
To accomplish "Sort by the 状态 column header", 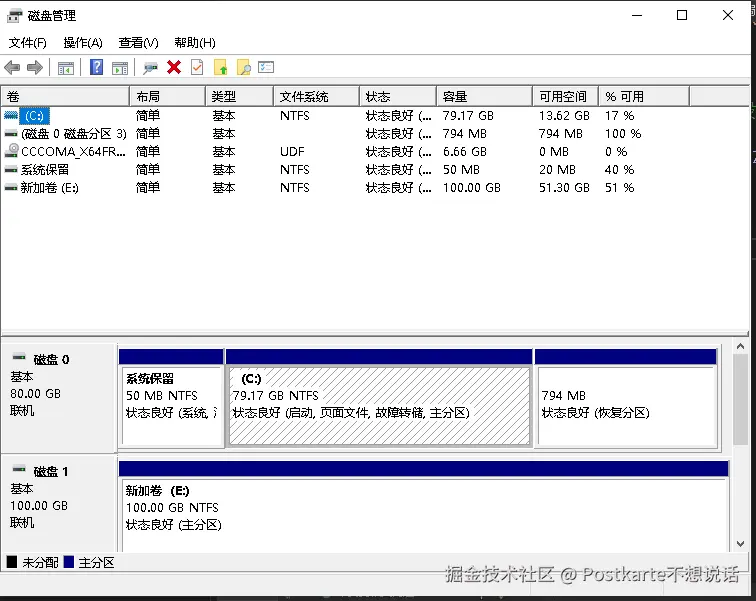I will tap(398, 96).
